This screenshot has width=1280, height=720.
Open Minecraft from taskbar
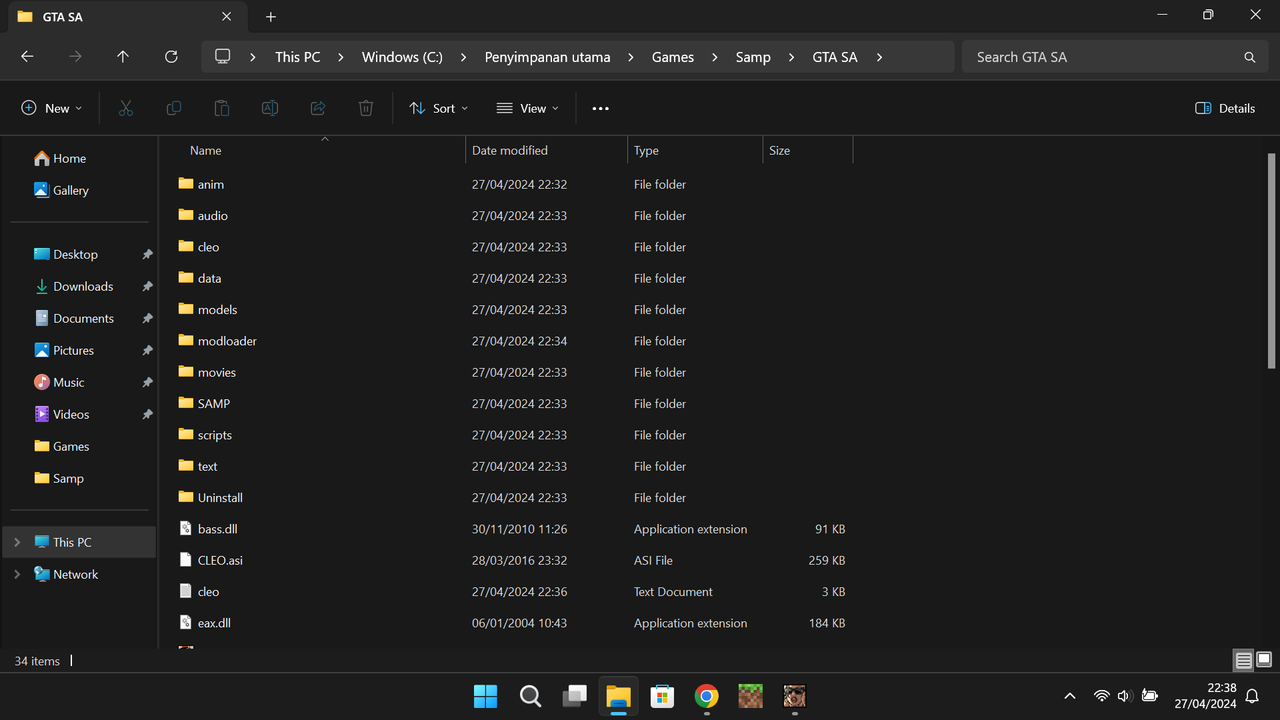point(750,696)
